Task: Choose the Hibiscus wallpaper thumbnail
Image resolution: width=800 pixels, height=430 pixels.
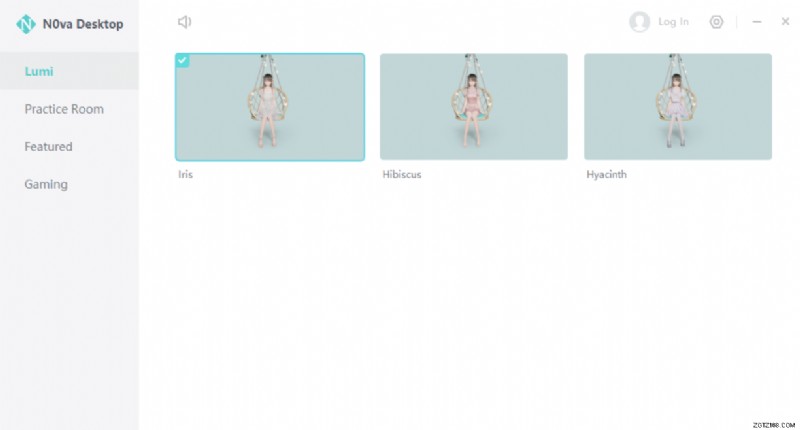Action: [x=474, y=107]
